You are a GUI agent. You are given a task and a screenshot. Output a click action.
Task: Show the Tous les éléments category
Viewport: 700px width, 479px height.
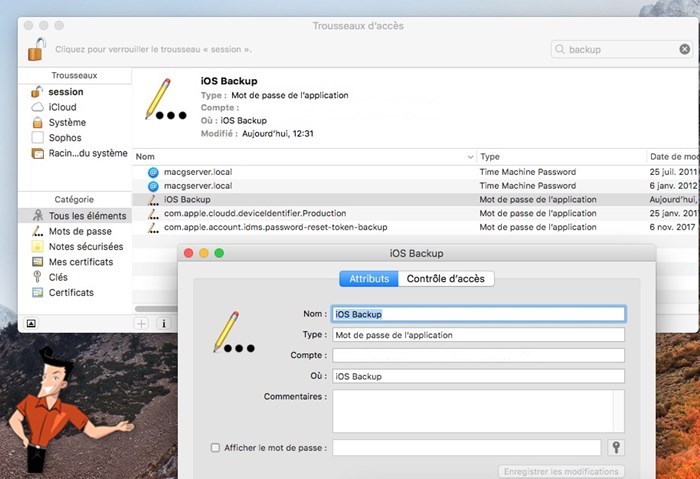75,216
